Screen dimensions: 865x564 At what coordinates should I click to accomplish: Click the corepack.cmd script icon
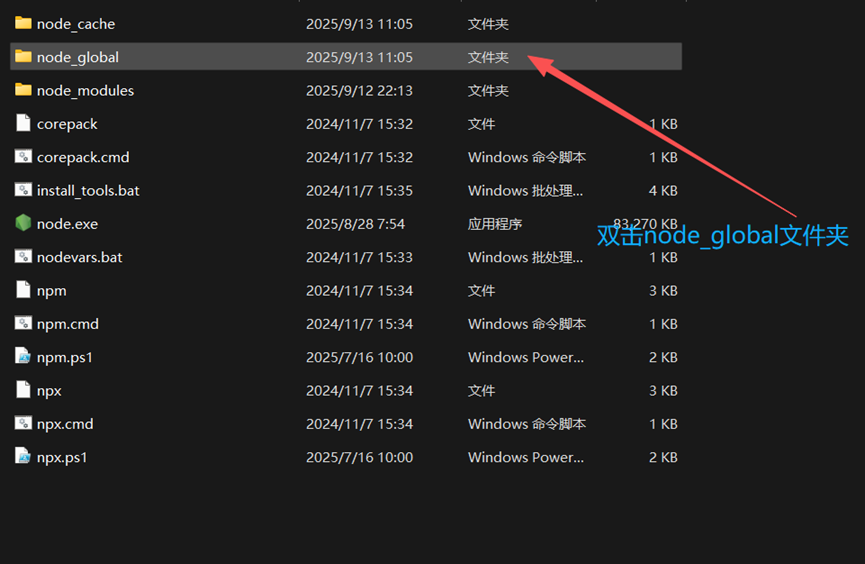[23, 156]
